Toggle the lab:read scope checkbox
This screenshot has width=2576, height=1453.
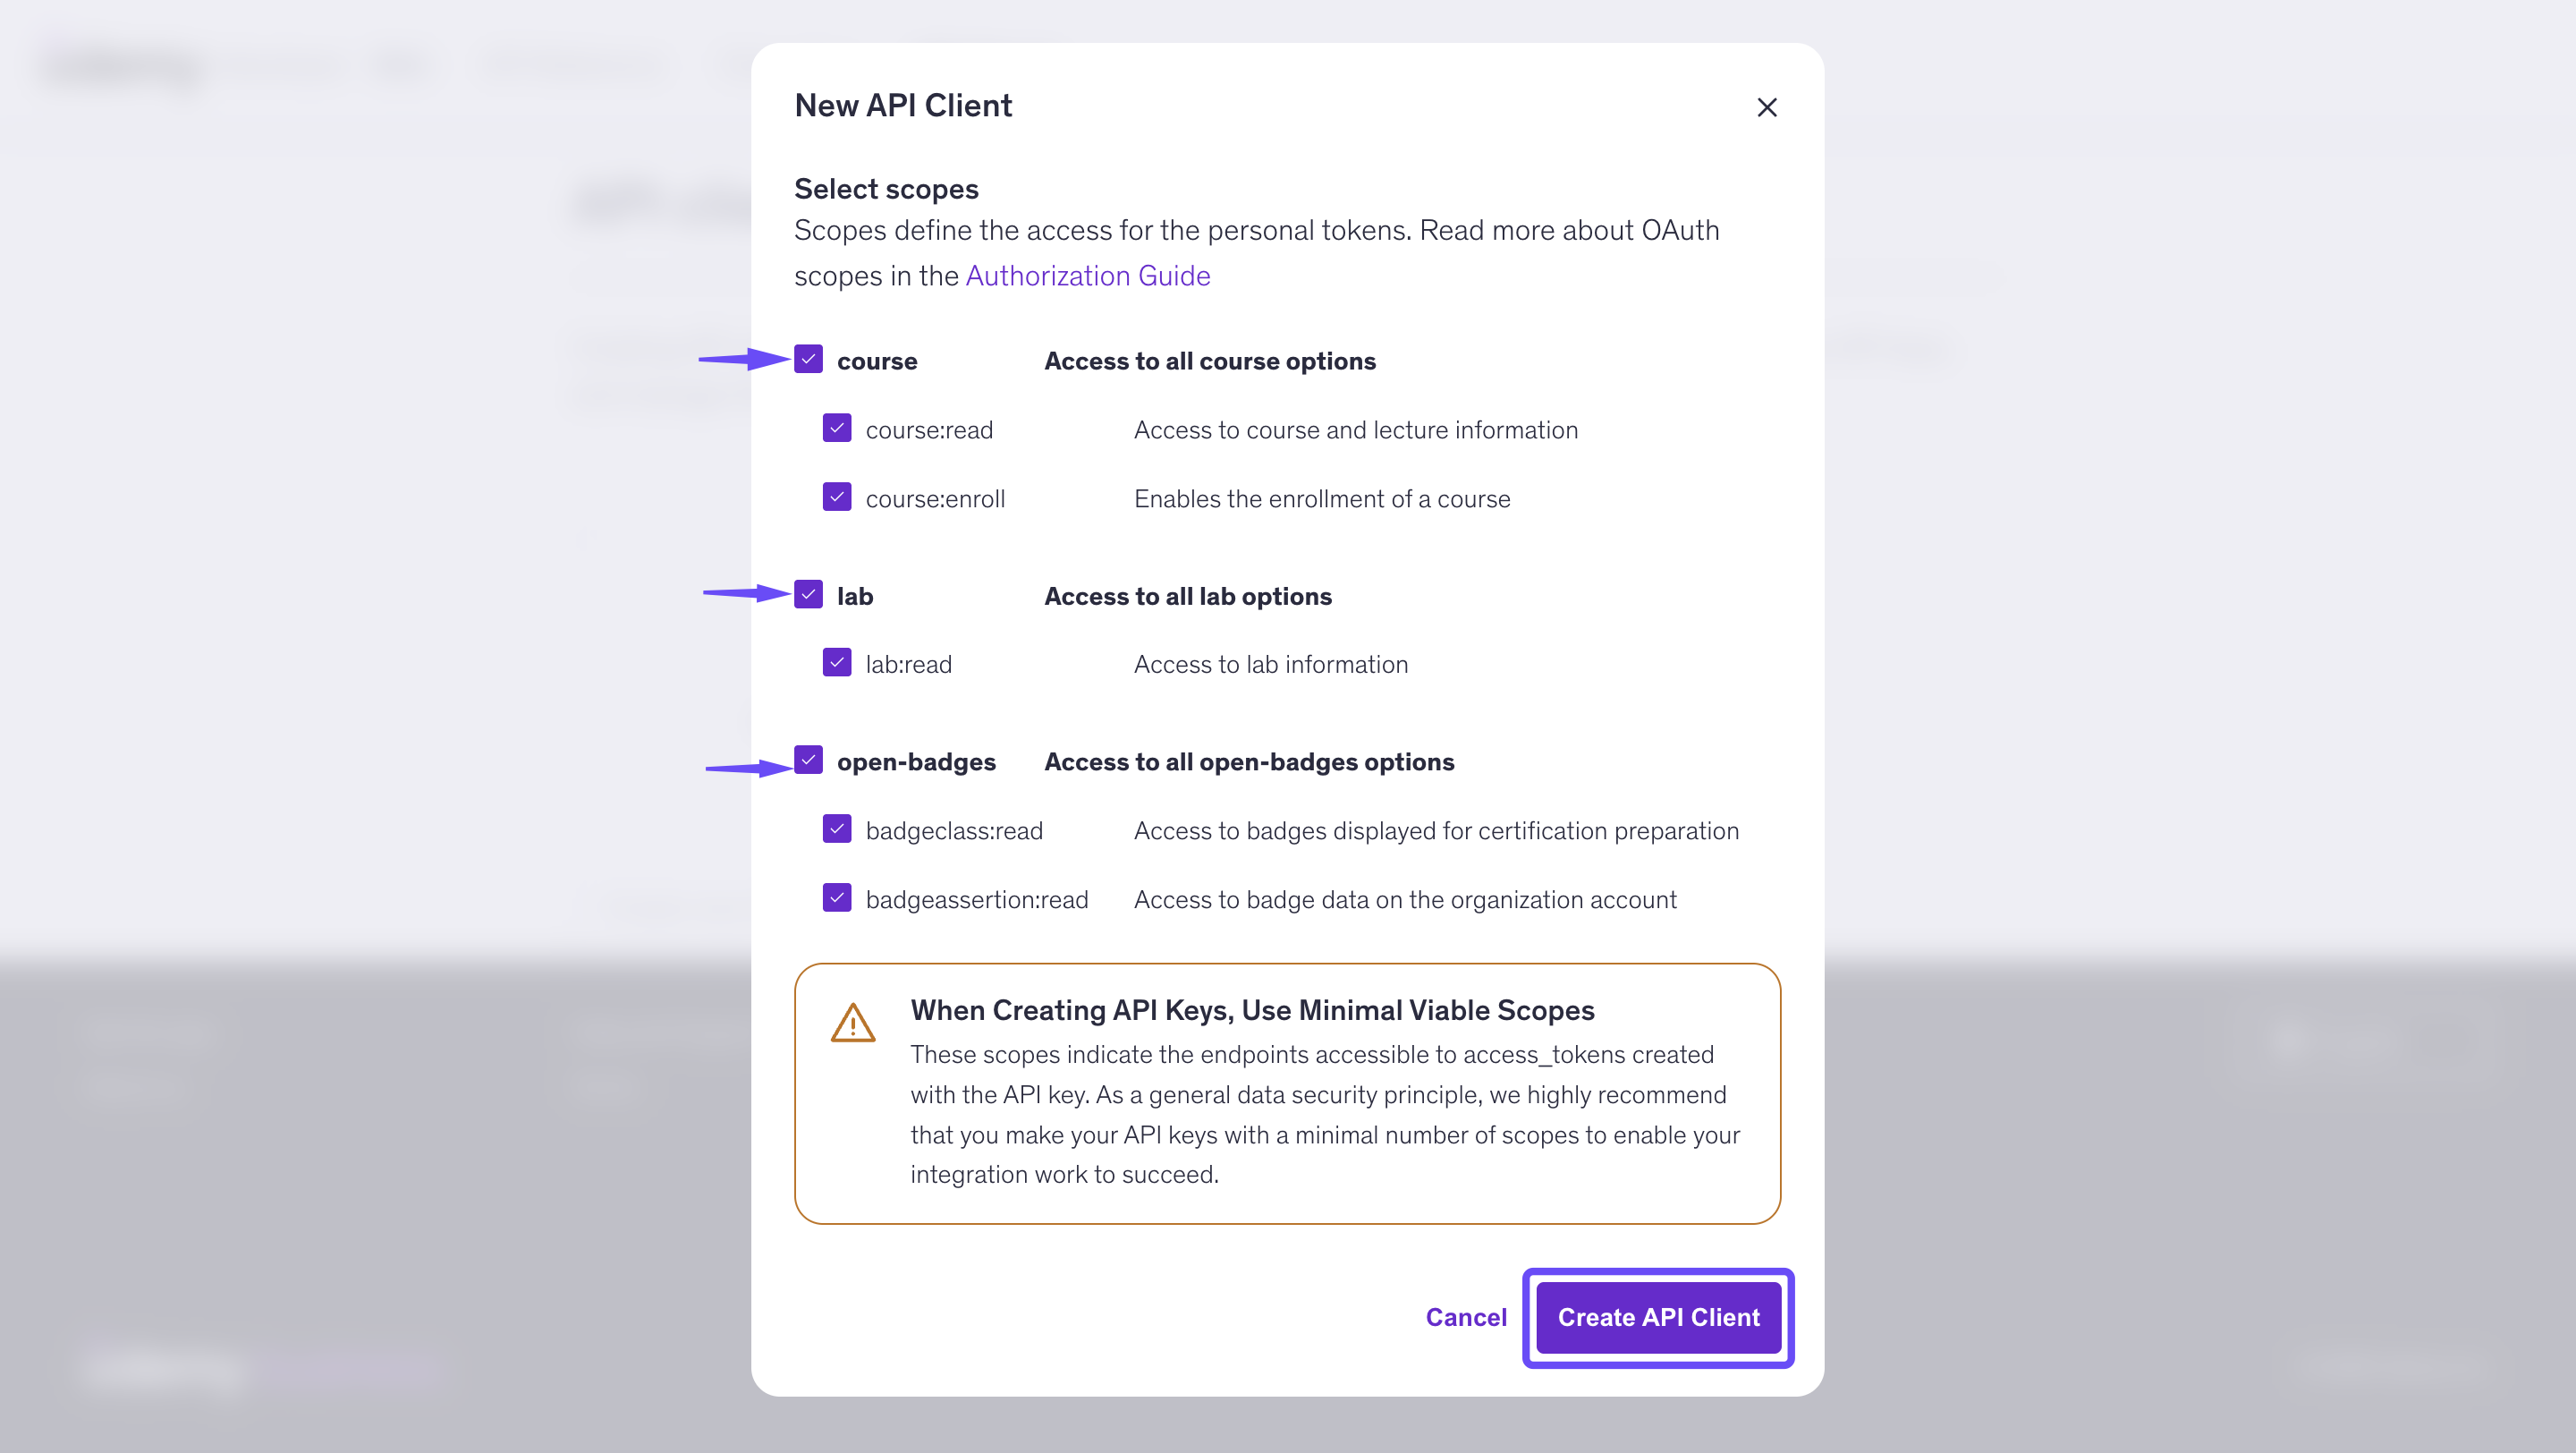point(837,663)
